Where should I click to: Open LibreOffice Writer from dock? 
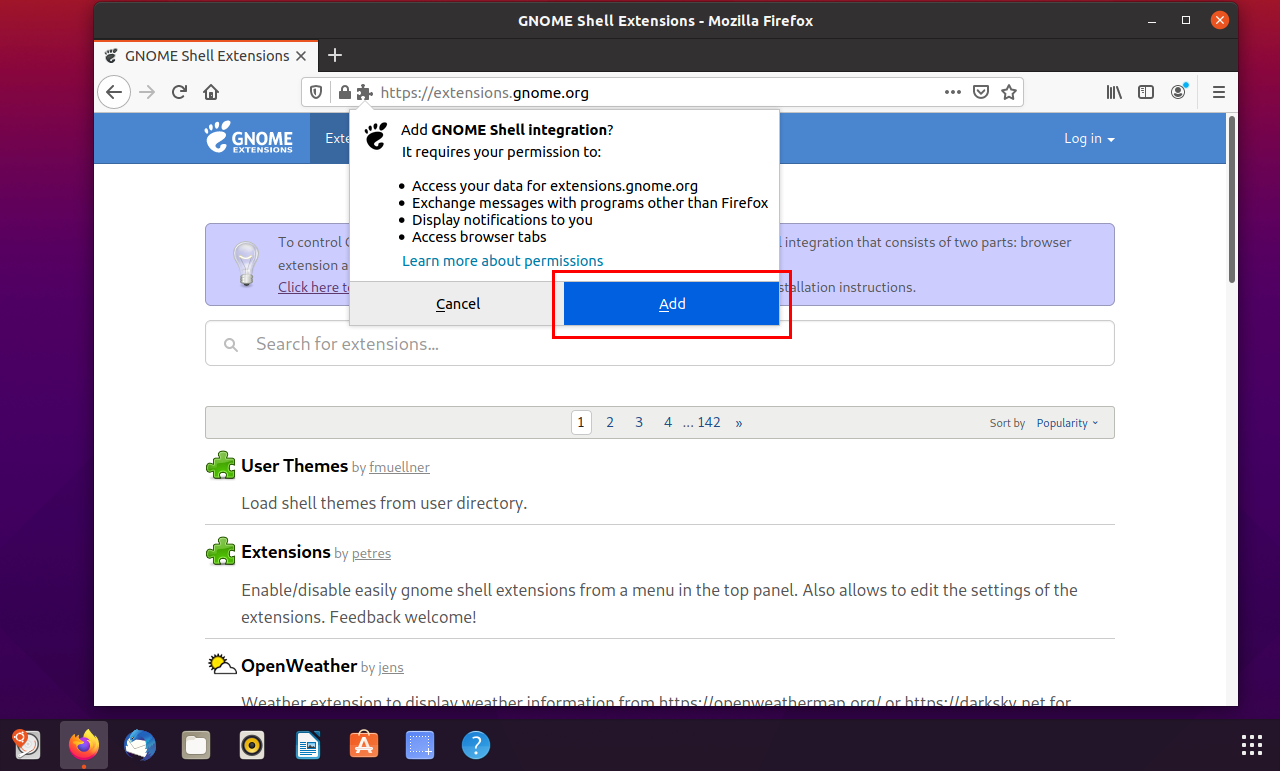coord(308,745)
